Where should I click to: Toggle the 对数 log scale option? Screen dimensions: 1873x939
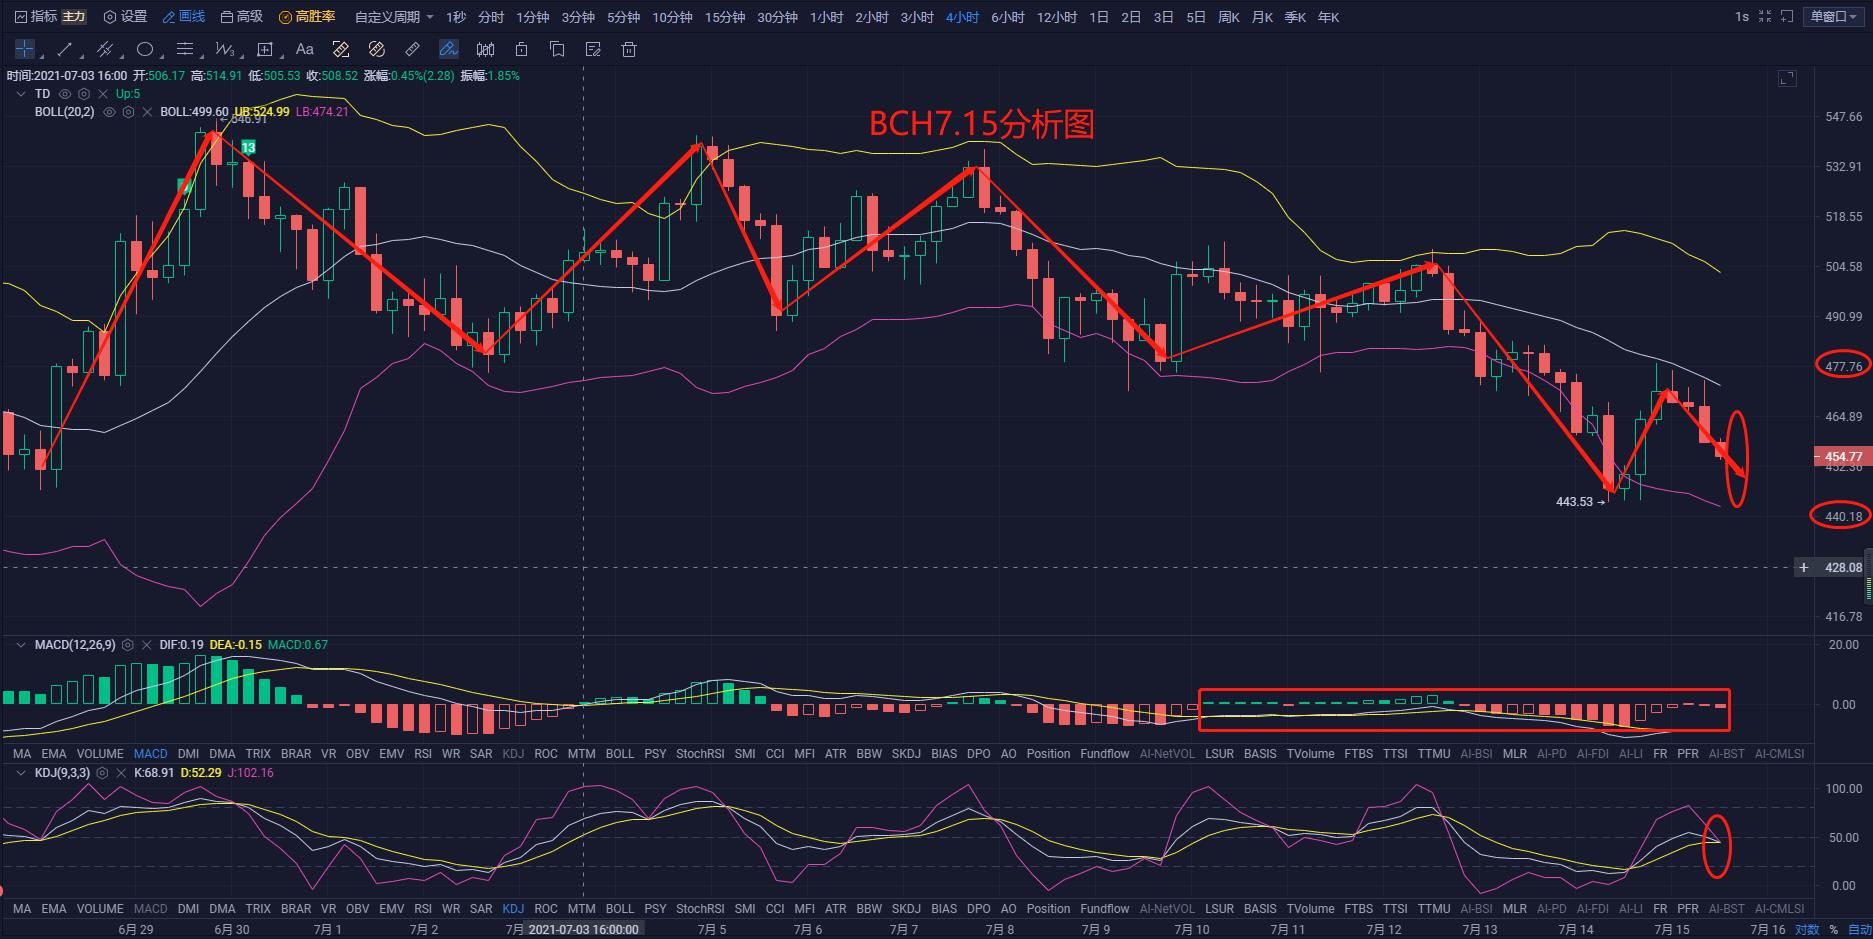click(1807, 929)
